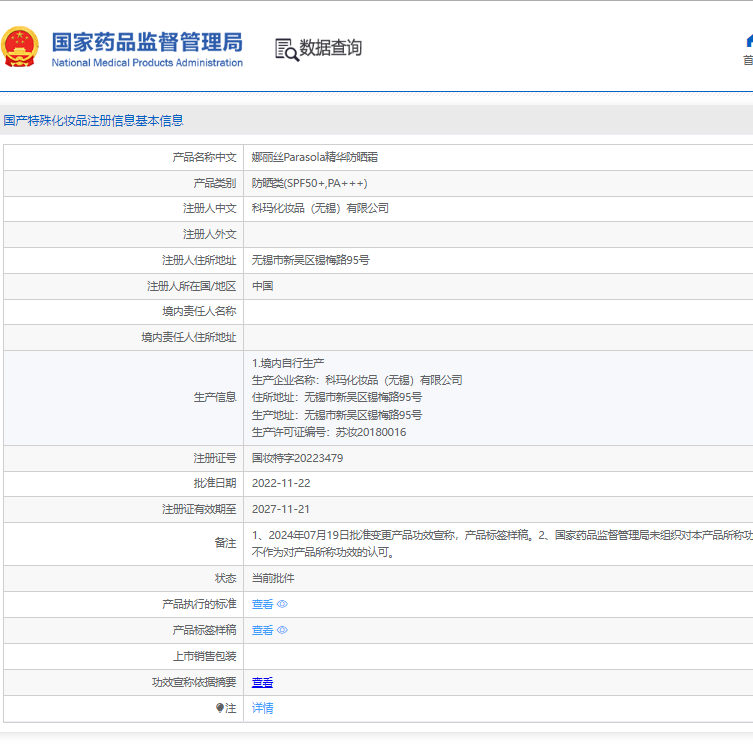Open the 查看 link for 功效宣称依据摘要
753x753 pixels.
tap(262, 682)
